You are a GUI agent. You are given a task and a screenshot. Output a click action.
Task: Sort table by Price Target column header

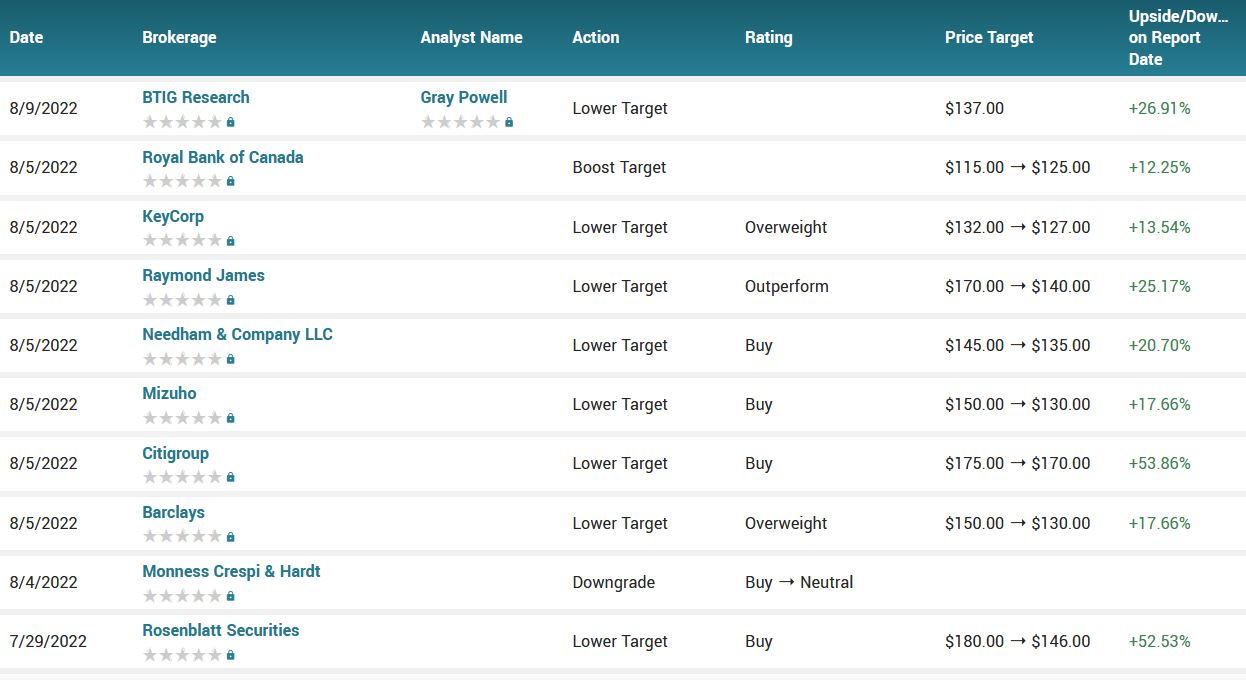989,37
